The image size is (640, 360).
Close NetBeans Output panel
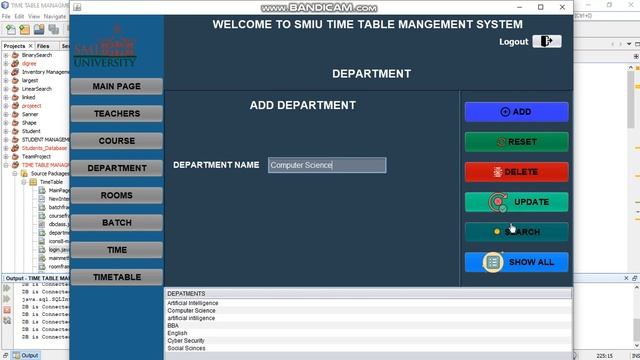point(627,278)
